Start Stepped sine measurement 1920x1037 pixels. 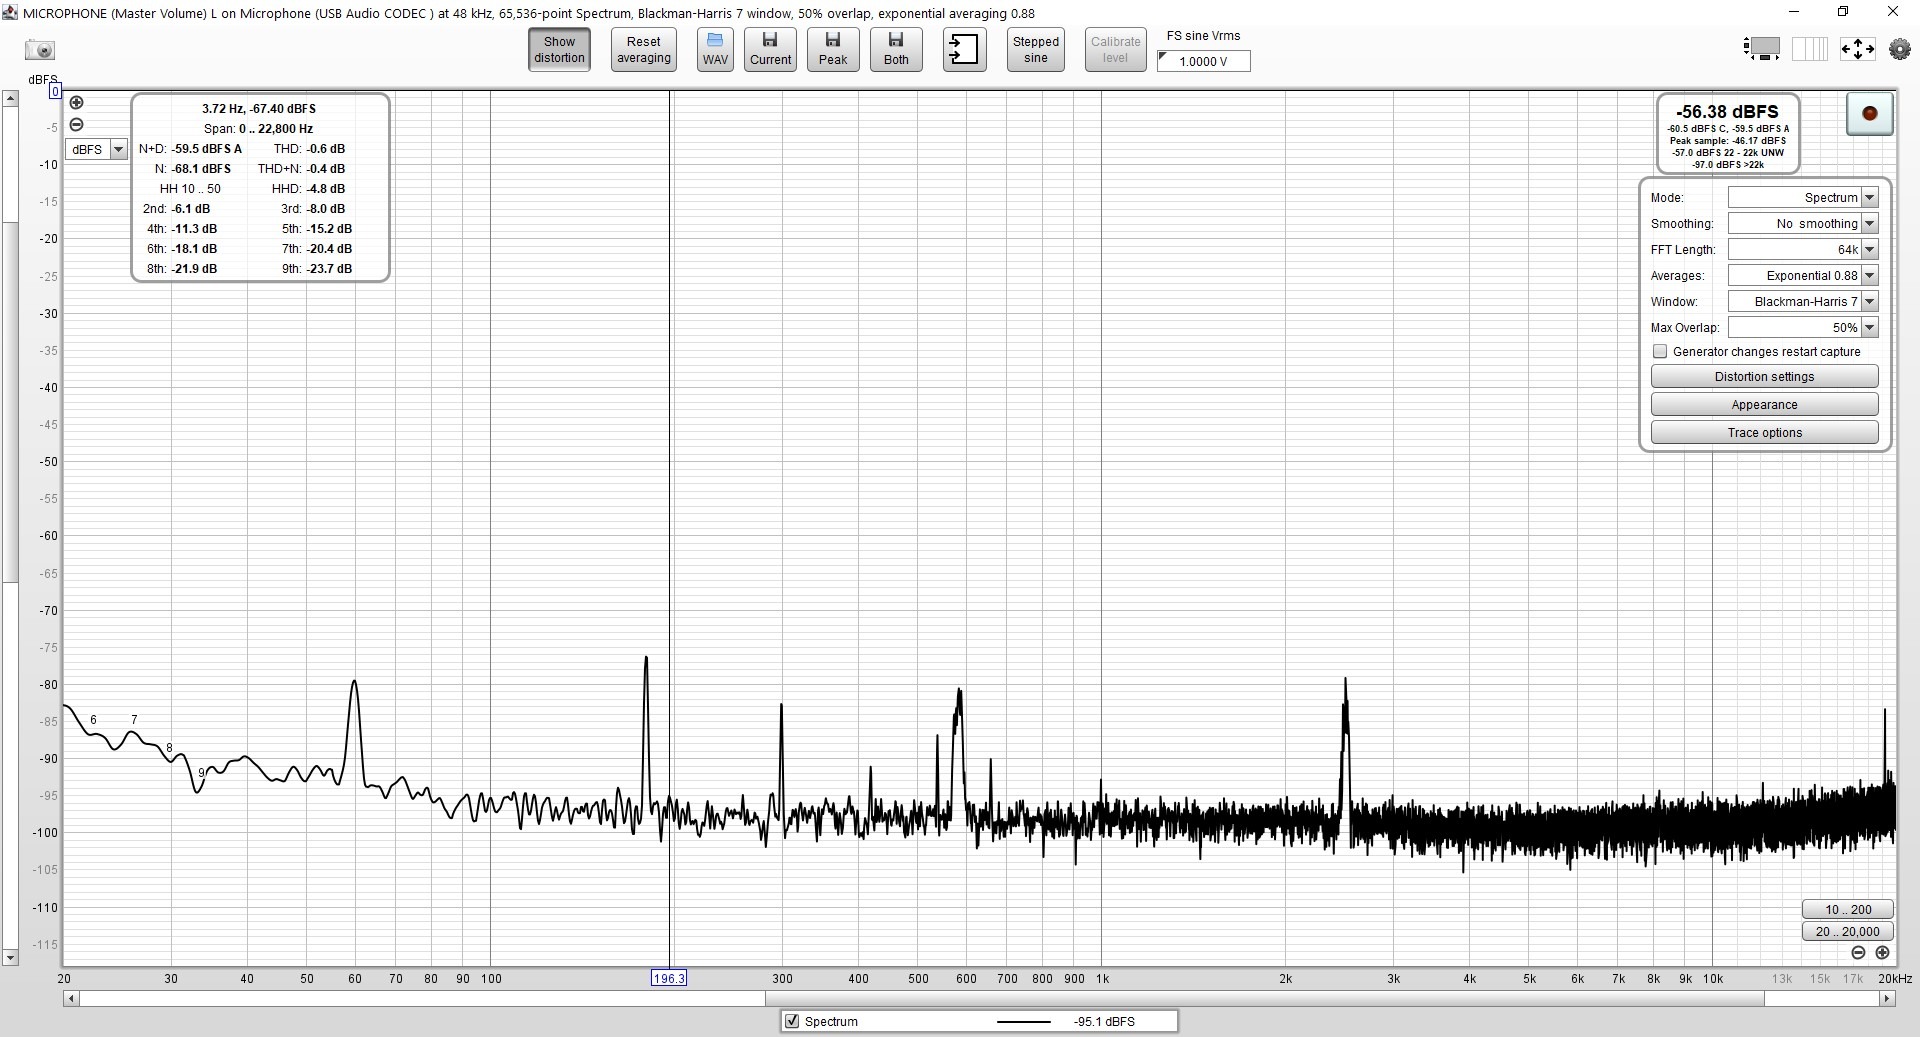click(1036, 50)
